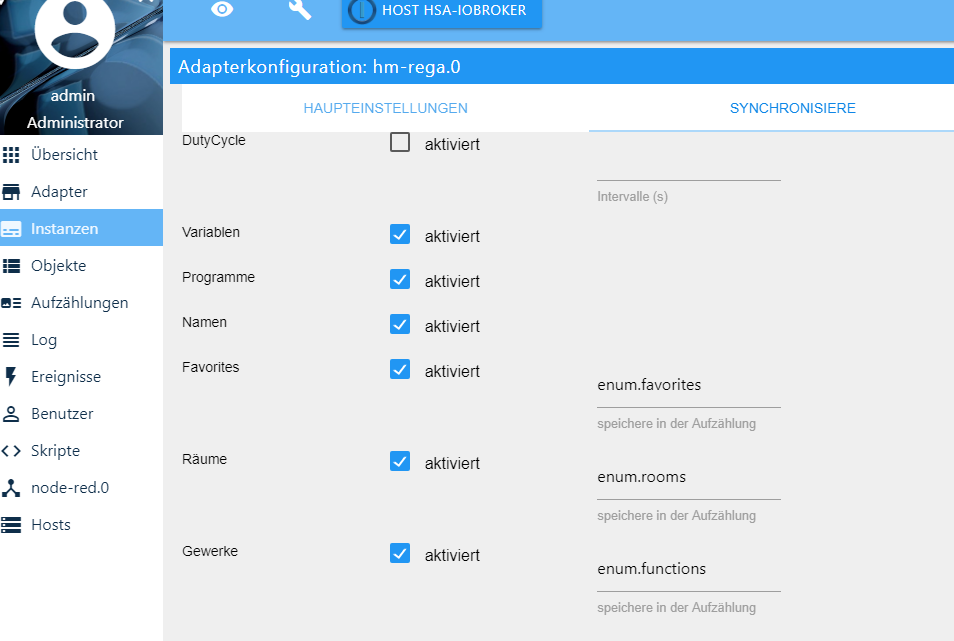This screenshot has width=954, height=641.
Task: Click the Administrator label under avatar
Action: (75, 122)
